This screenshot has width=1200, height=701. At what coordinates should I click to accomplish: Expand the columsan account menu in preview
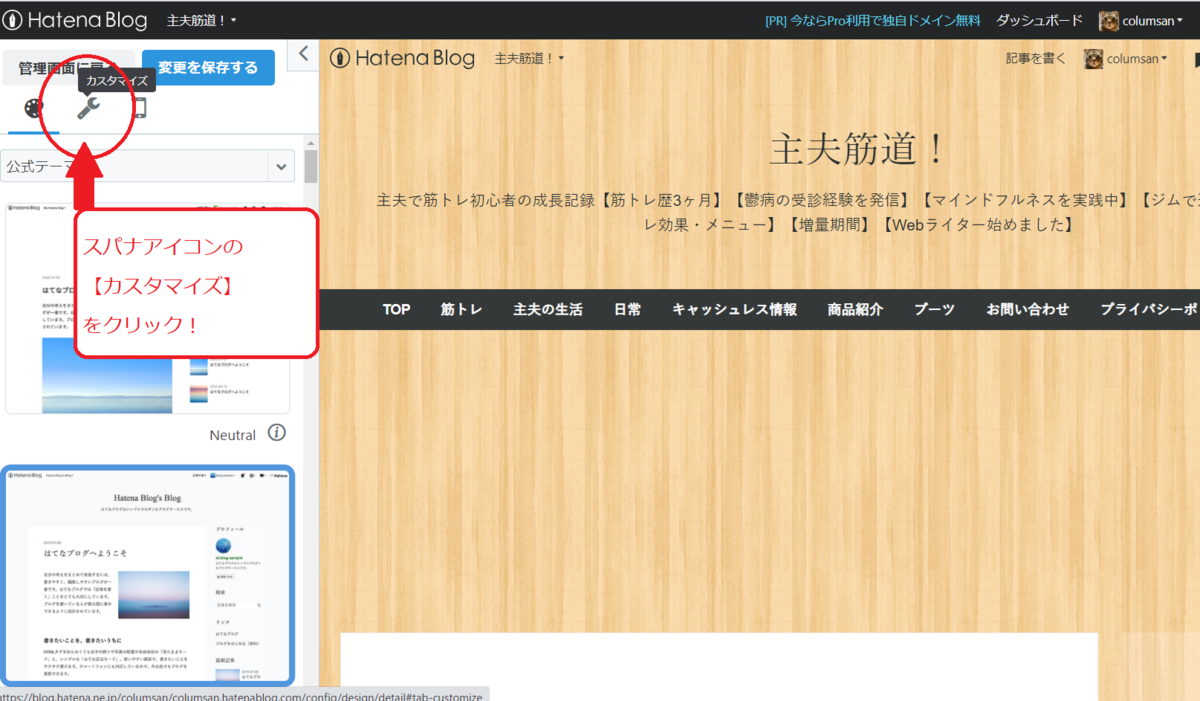point(1137,58)
